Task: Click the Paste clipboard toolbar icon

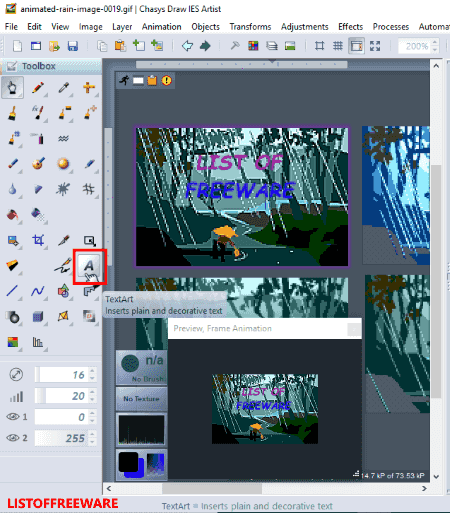Action: (x=120, y=46)
